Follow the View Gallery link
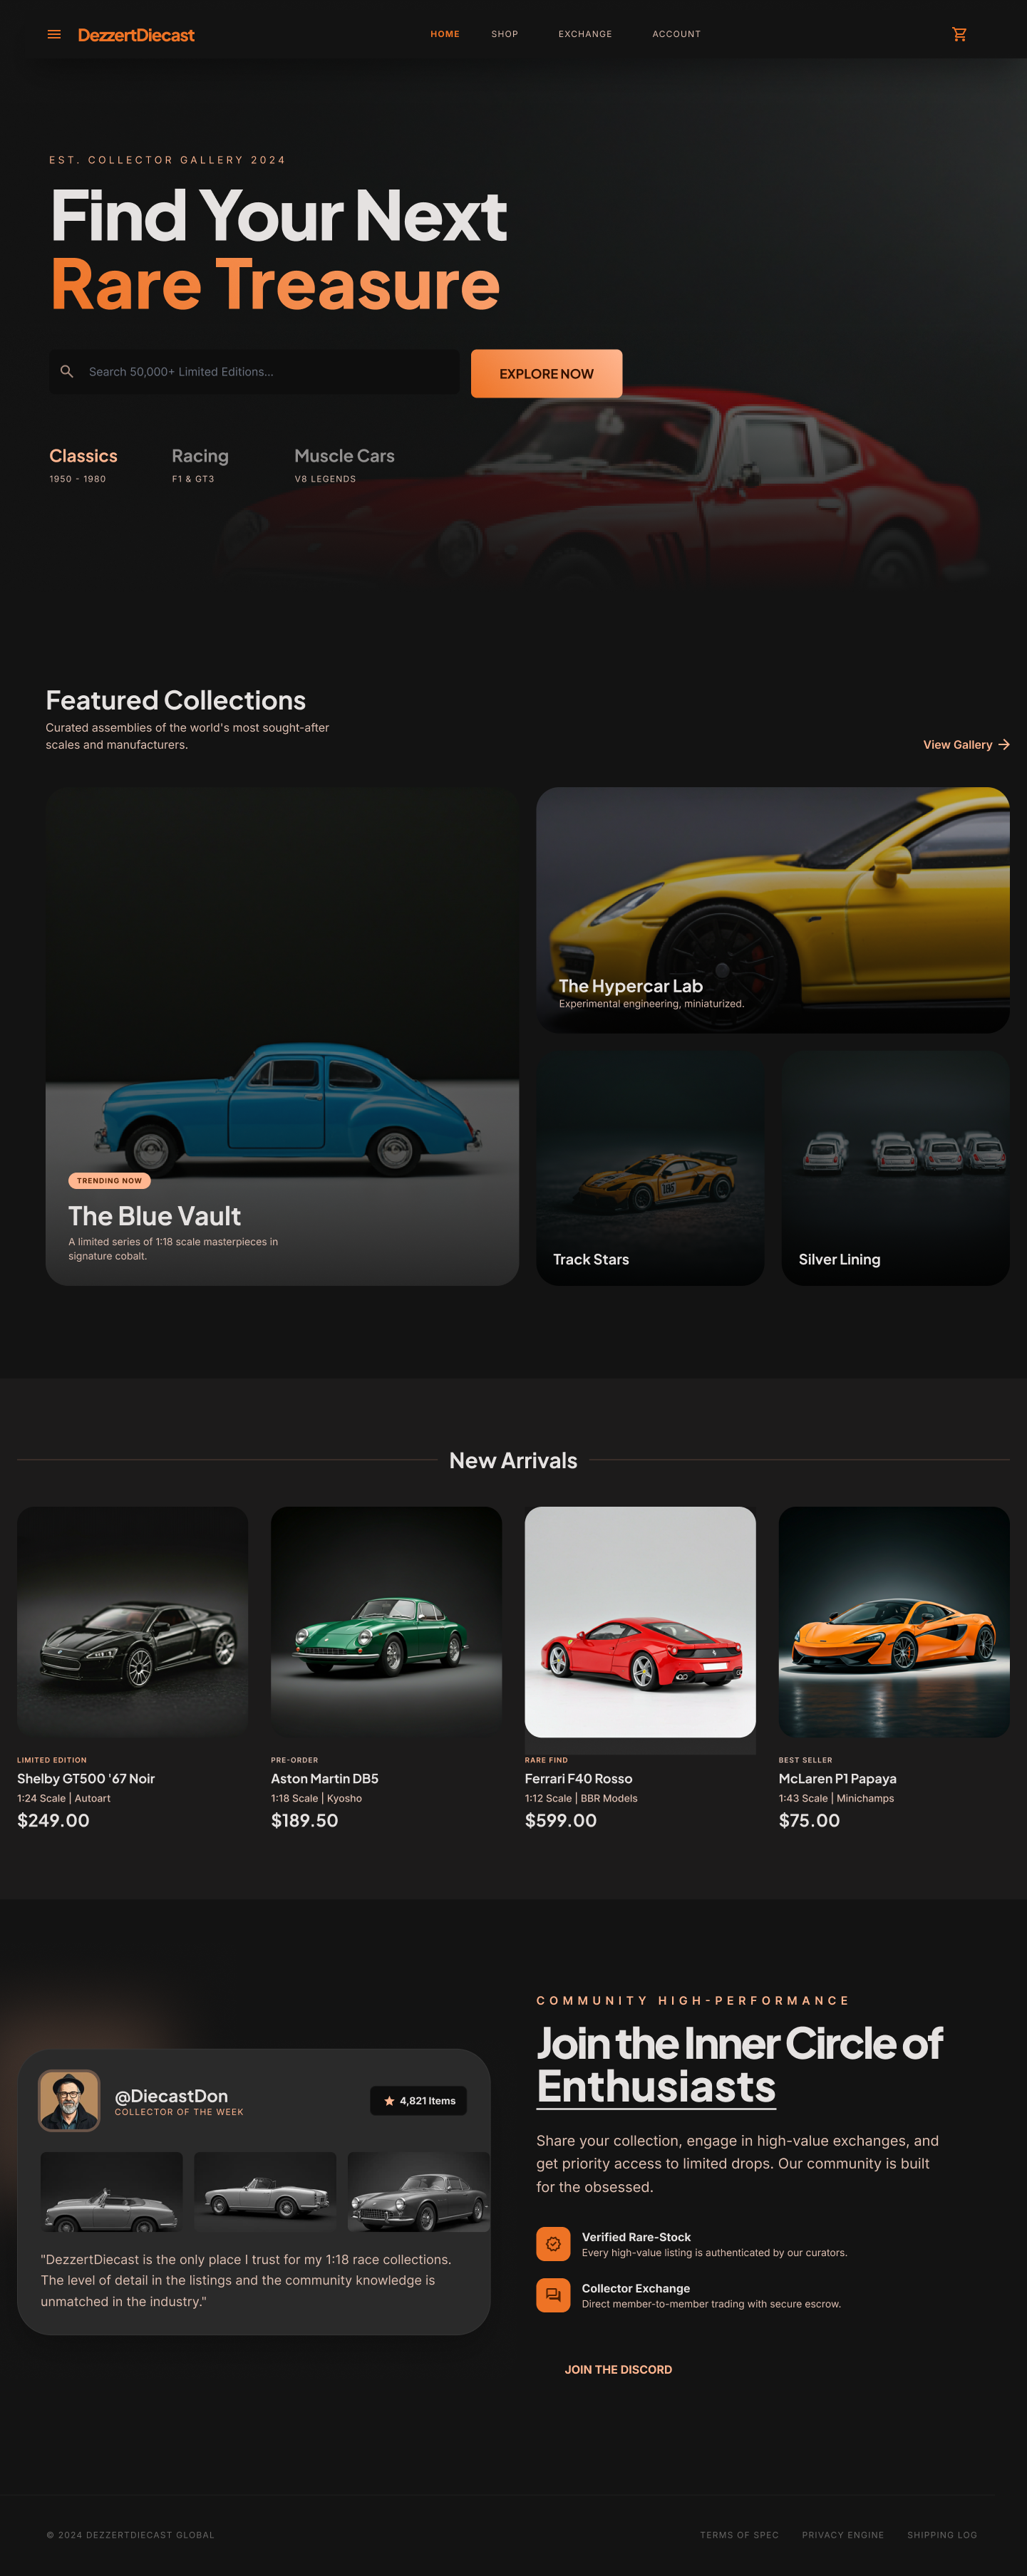This screenshot has height=2576, width=1027. 966,744
